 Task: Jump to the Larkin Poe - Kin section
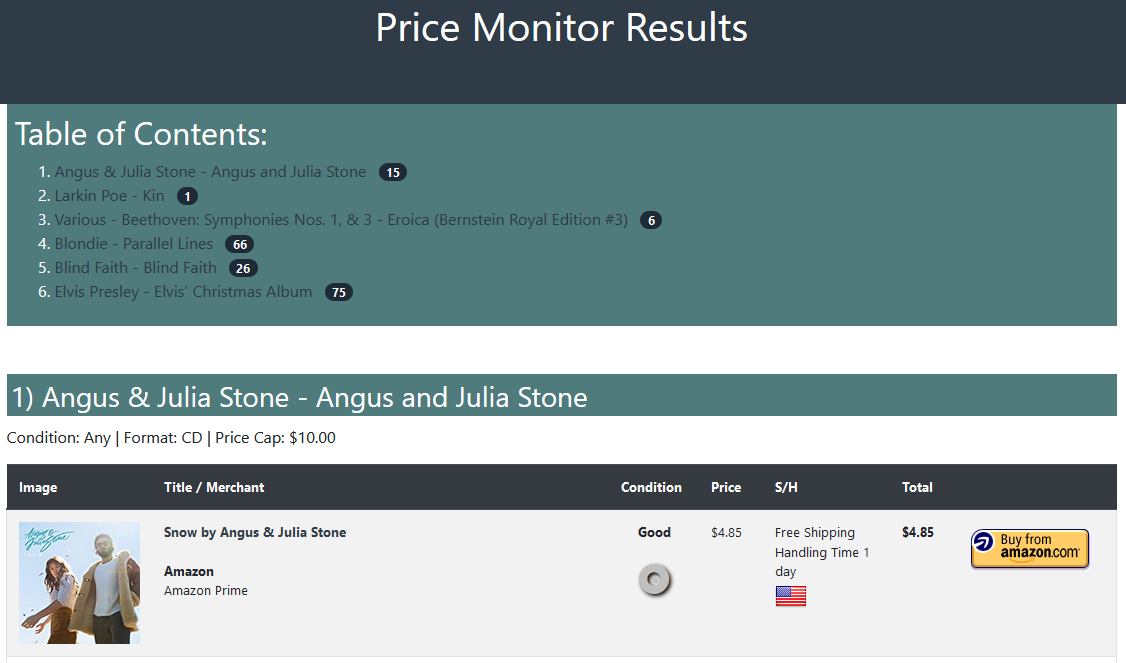(x=109, y=196)
